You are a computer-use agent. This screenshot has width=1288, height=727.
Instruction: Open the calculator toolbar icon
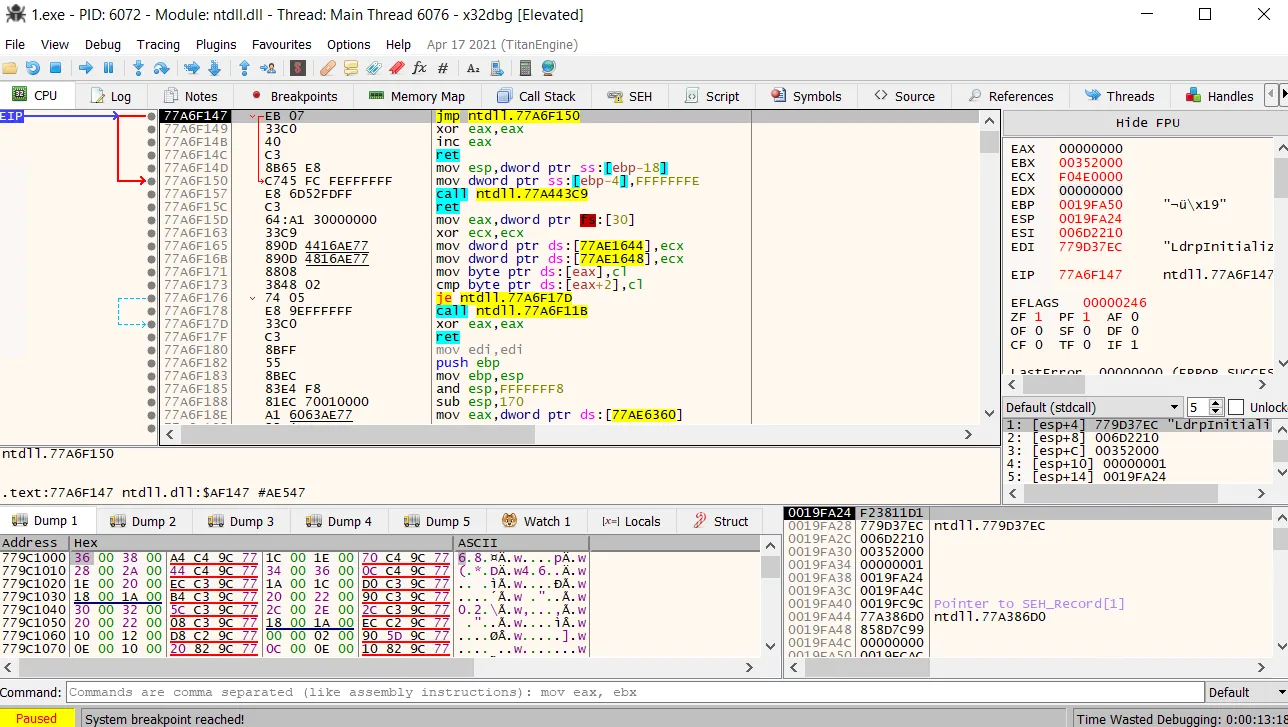pyautogui.click(x=525, y=68)
